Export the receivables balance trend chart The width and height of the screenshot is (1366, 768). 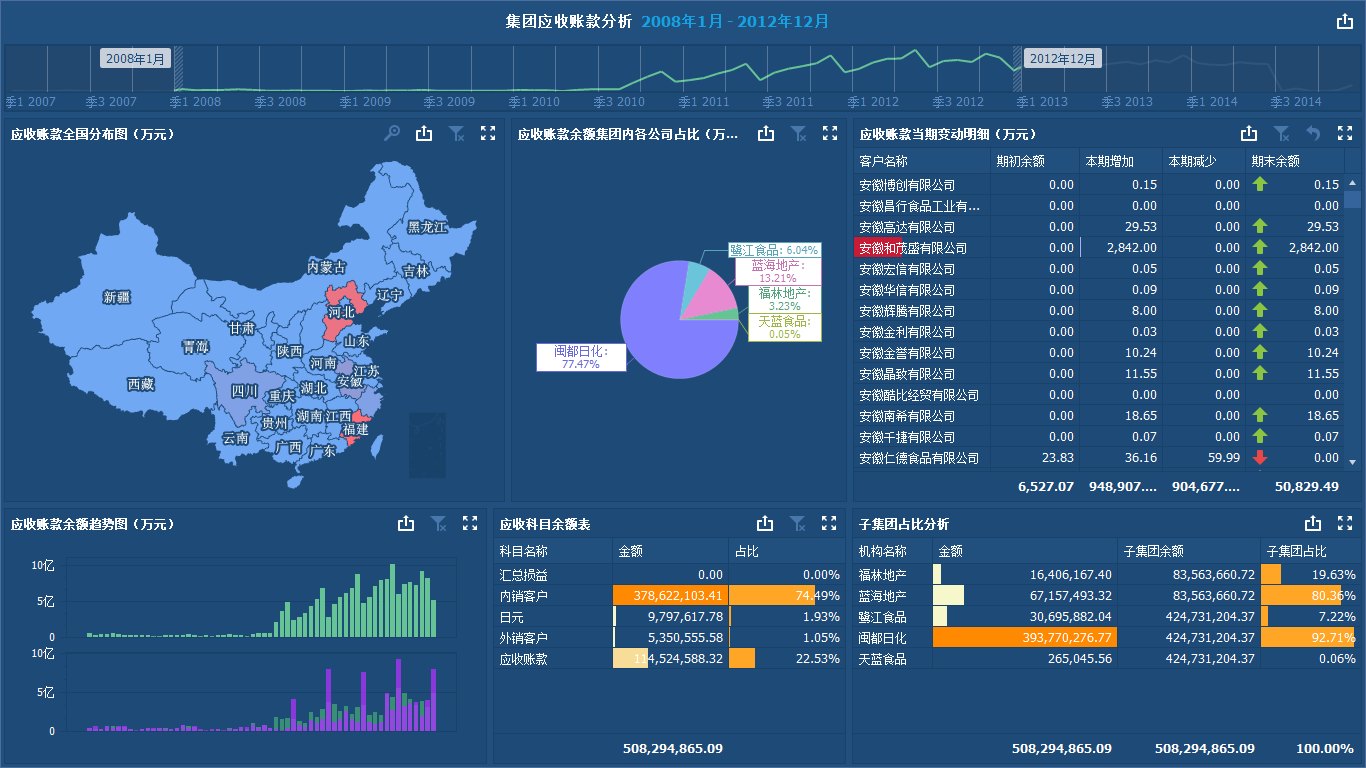coord(406,523)
